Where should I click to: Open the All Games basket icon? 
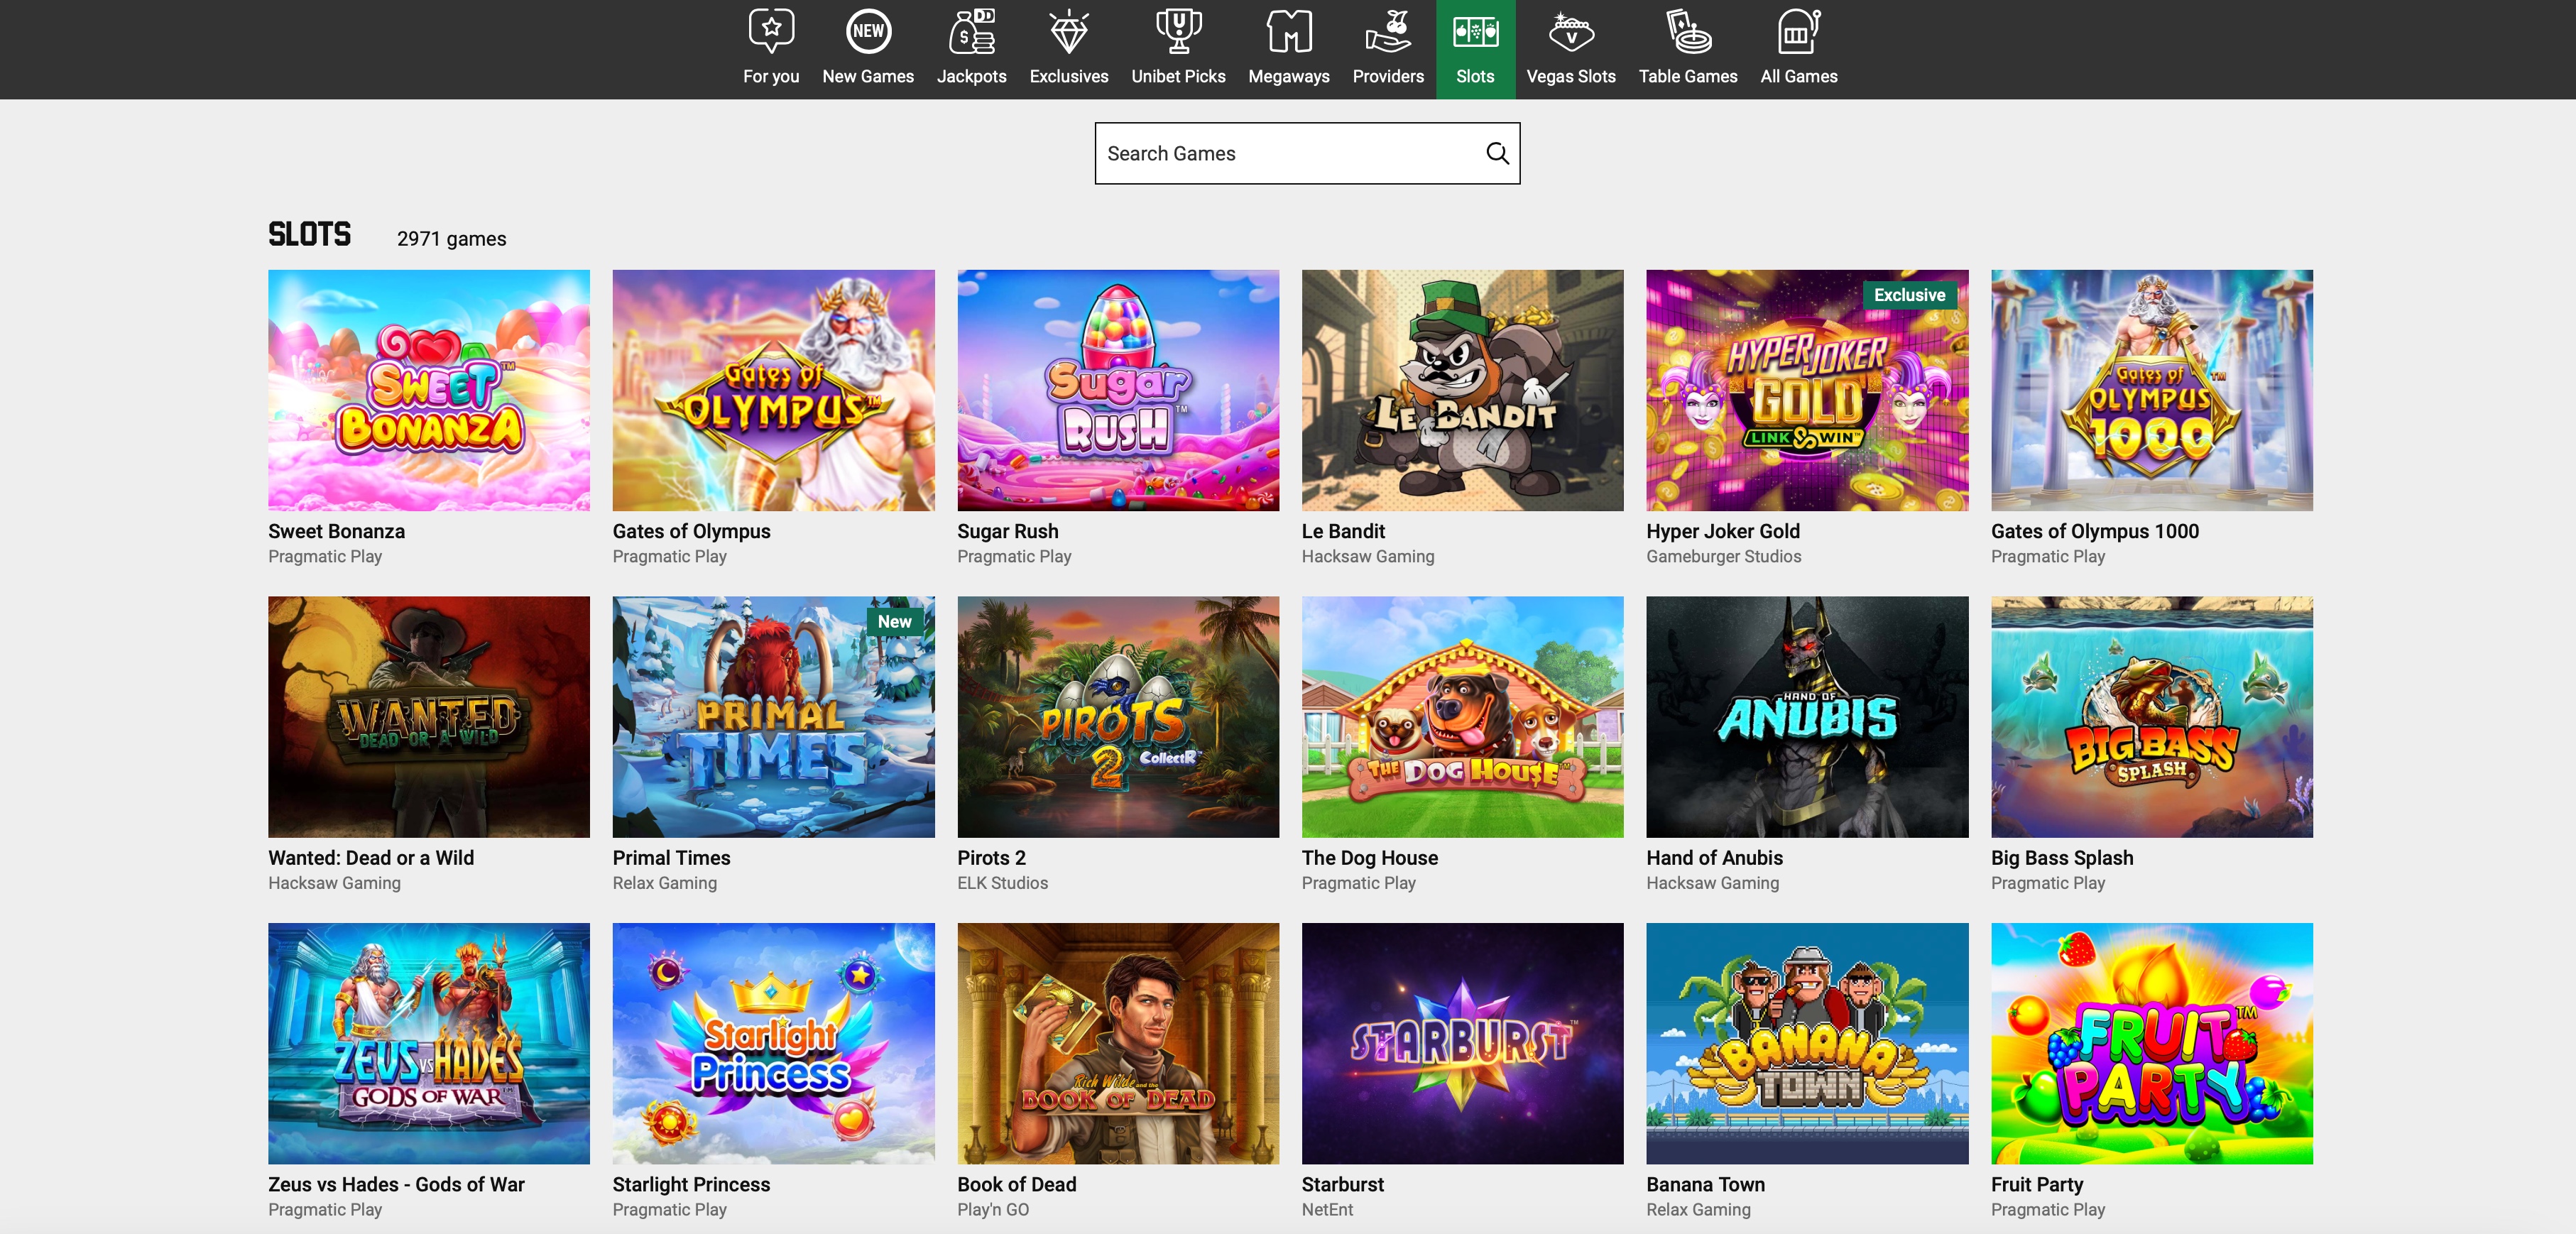point(1798,32)
